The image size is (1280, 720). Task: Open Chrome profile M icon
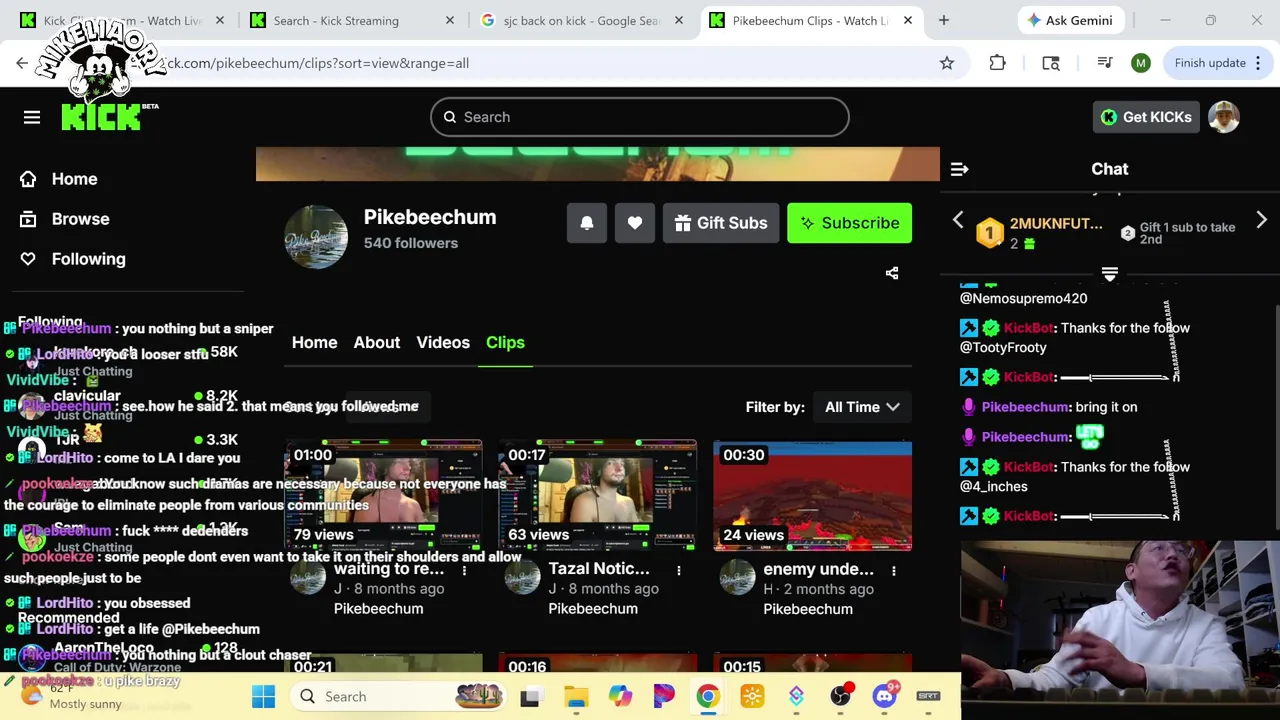pyautogui.click(x=1140, y=63)
